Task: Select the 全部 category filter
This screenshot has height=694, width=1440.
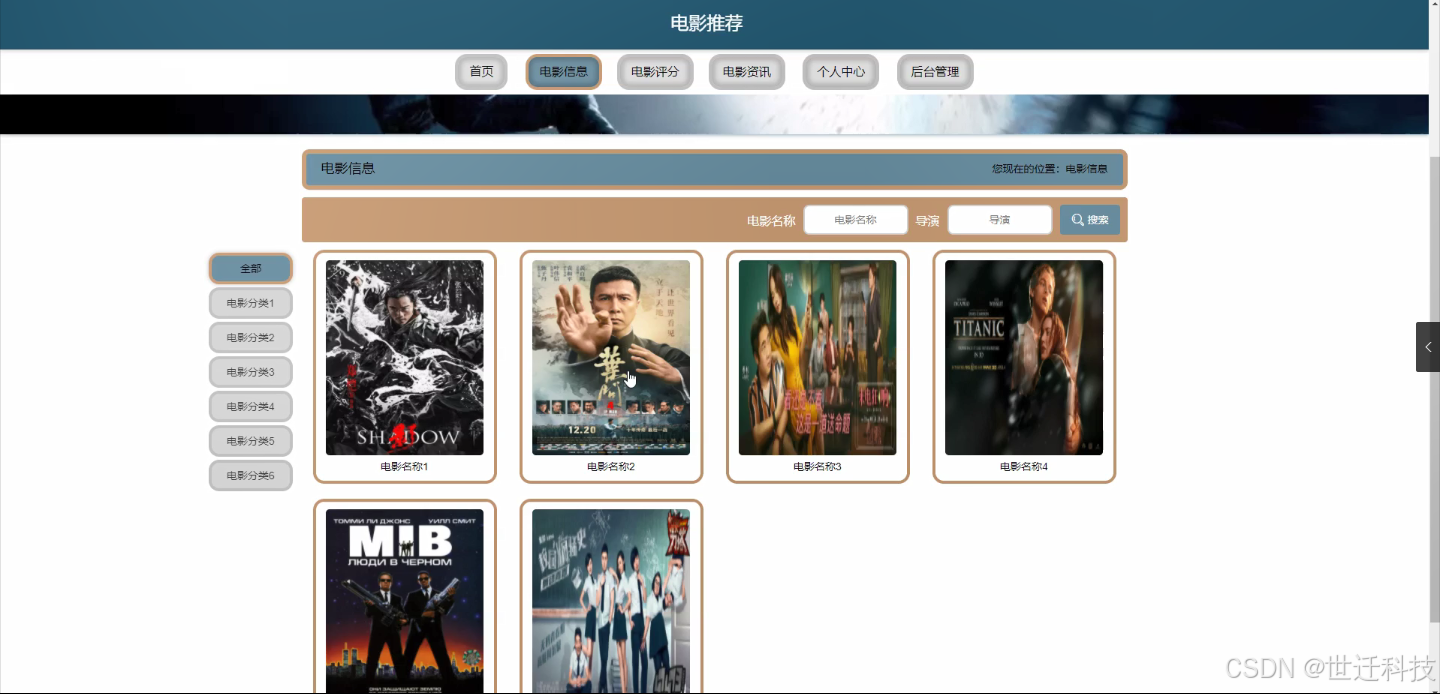Action: 251,268
